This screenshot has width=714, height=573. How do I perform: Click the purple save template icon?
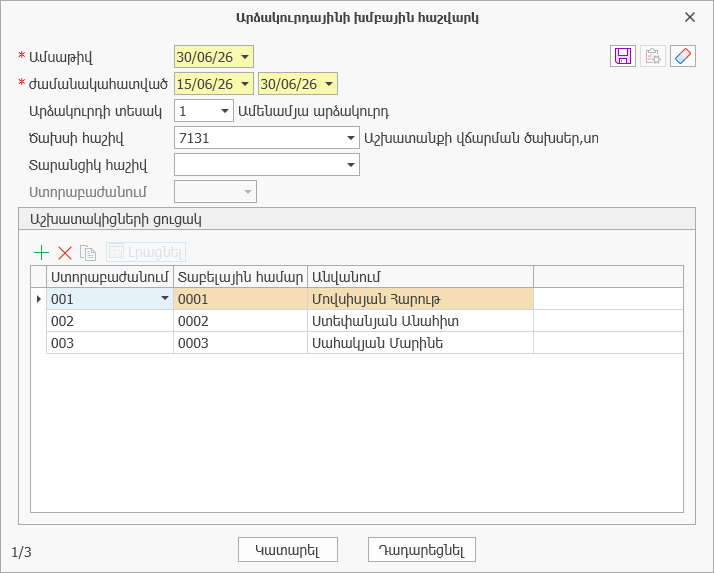coord(622,56)
